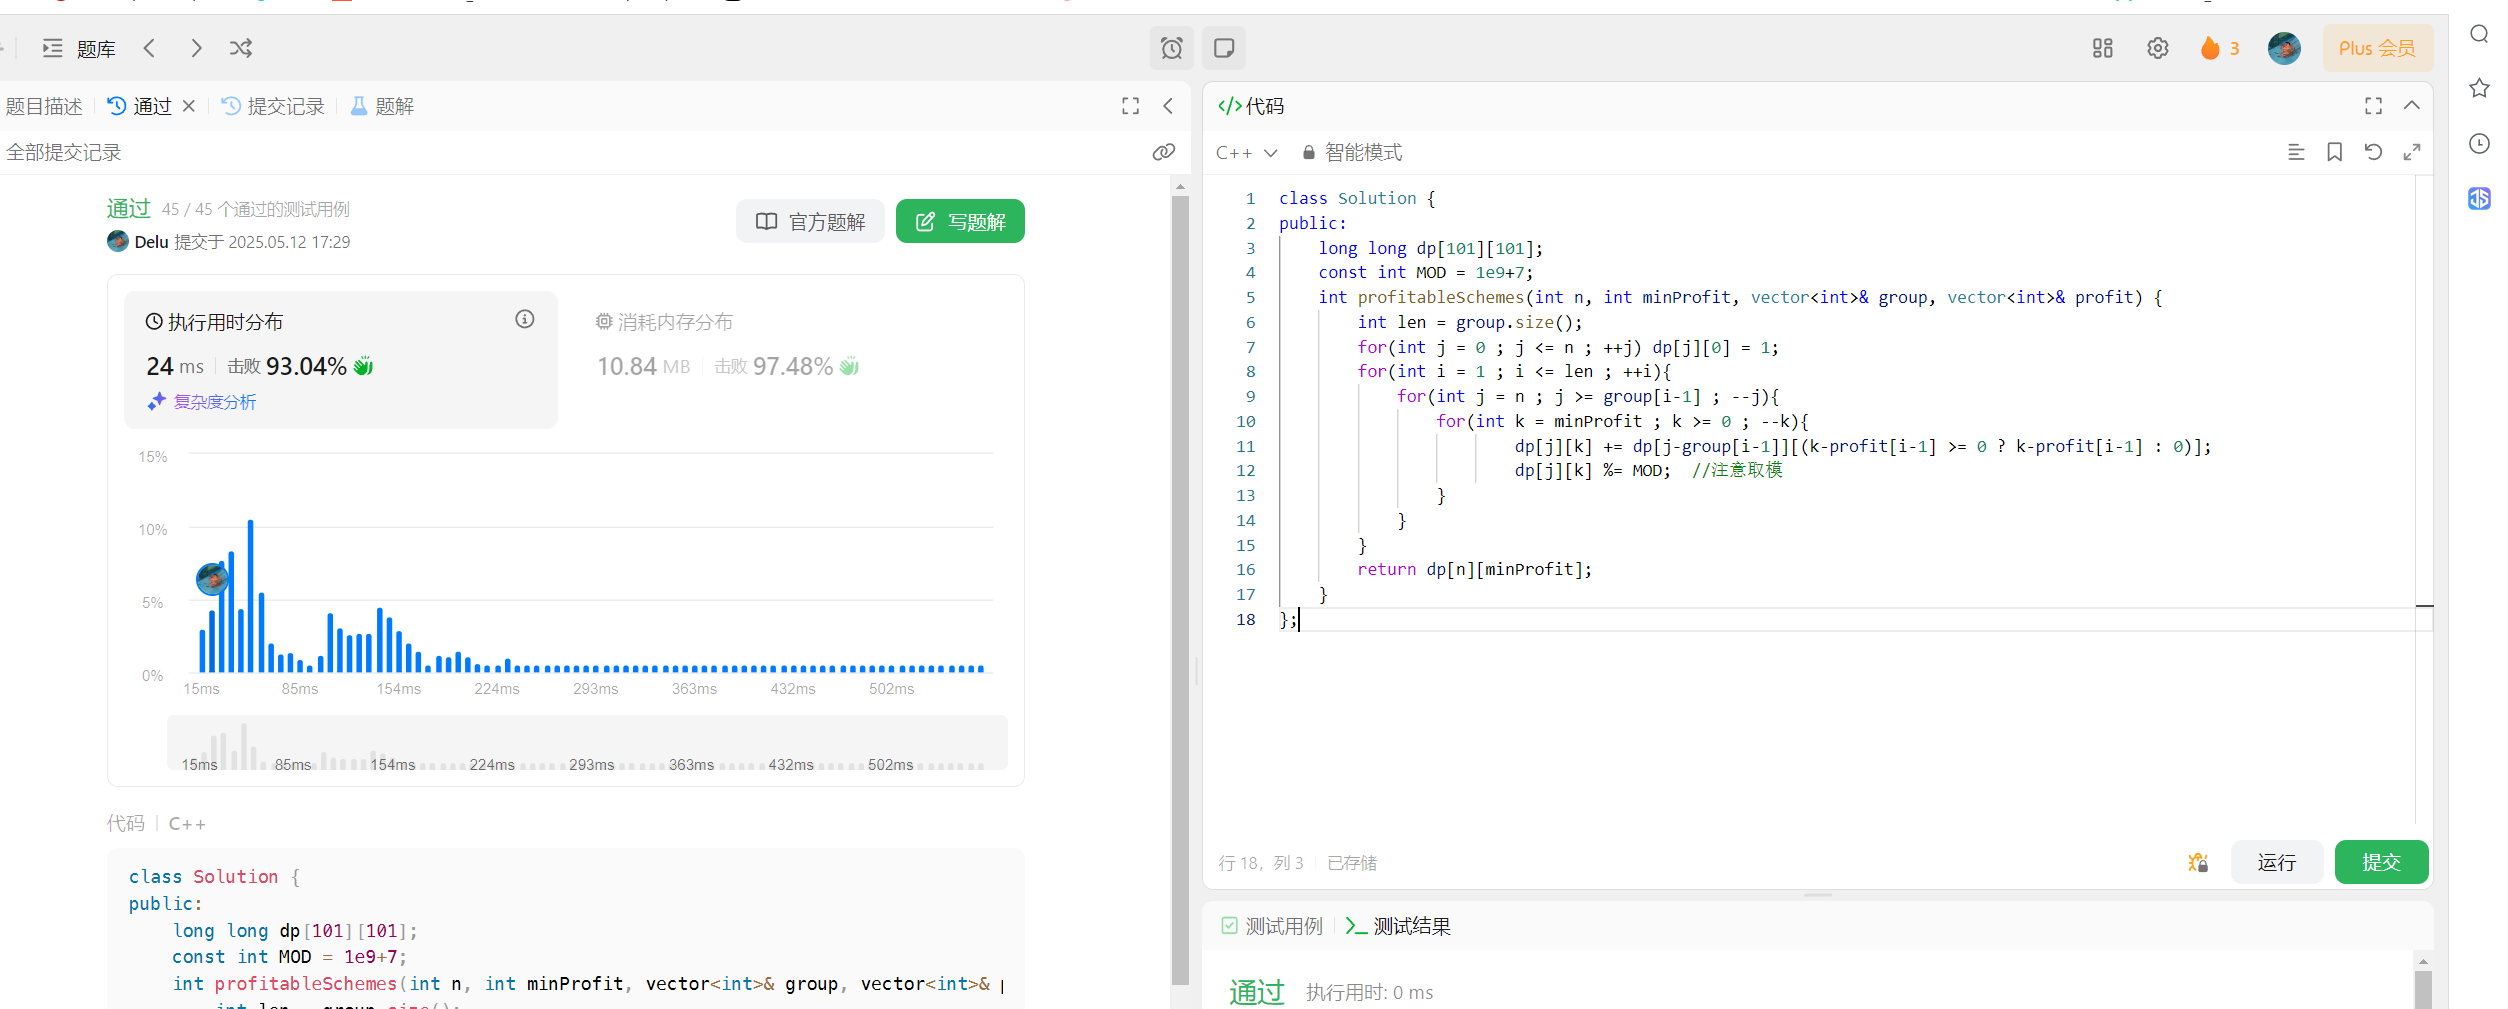This screenshot has height=1009, width=2508.
Task: Toggle 智能模式 smart mode
Action: click(1352, 152)
